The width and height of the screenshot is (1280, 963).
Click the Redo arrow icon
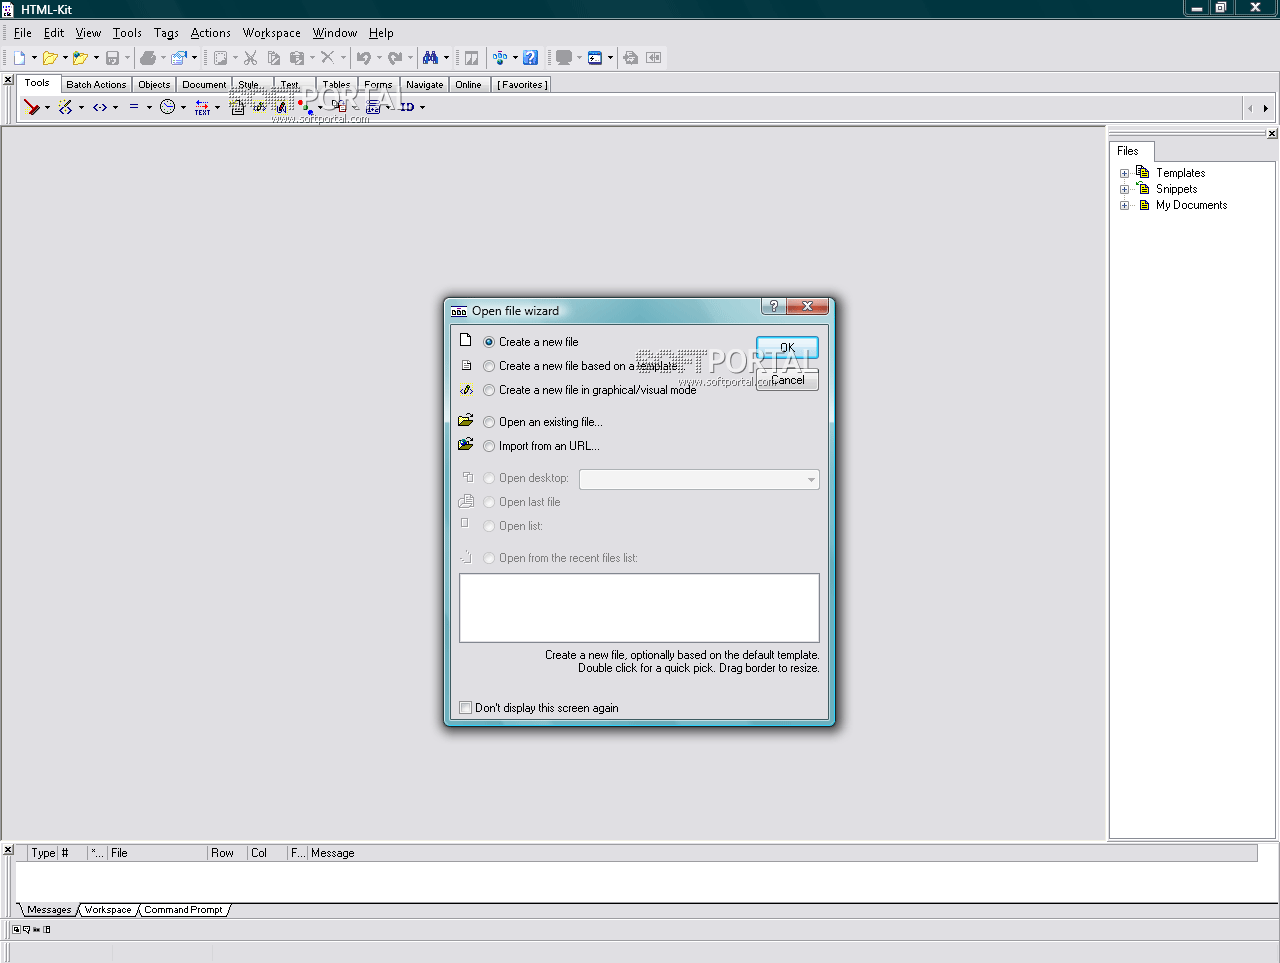point(395,58)
